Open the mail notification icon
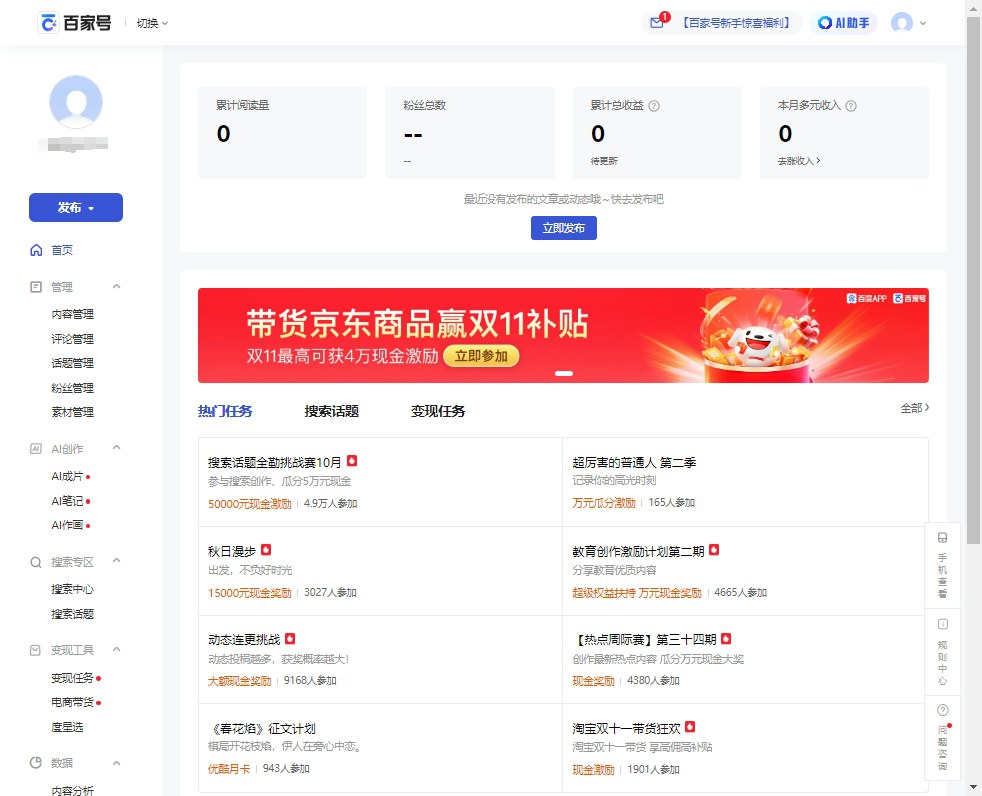Image resolution: width=982 pixels, height=796 pixels. [x=656, y=23]
